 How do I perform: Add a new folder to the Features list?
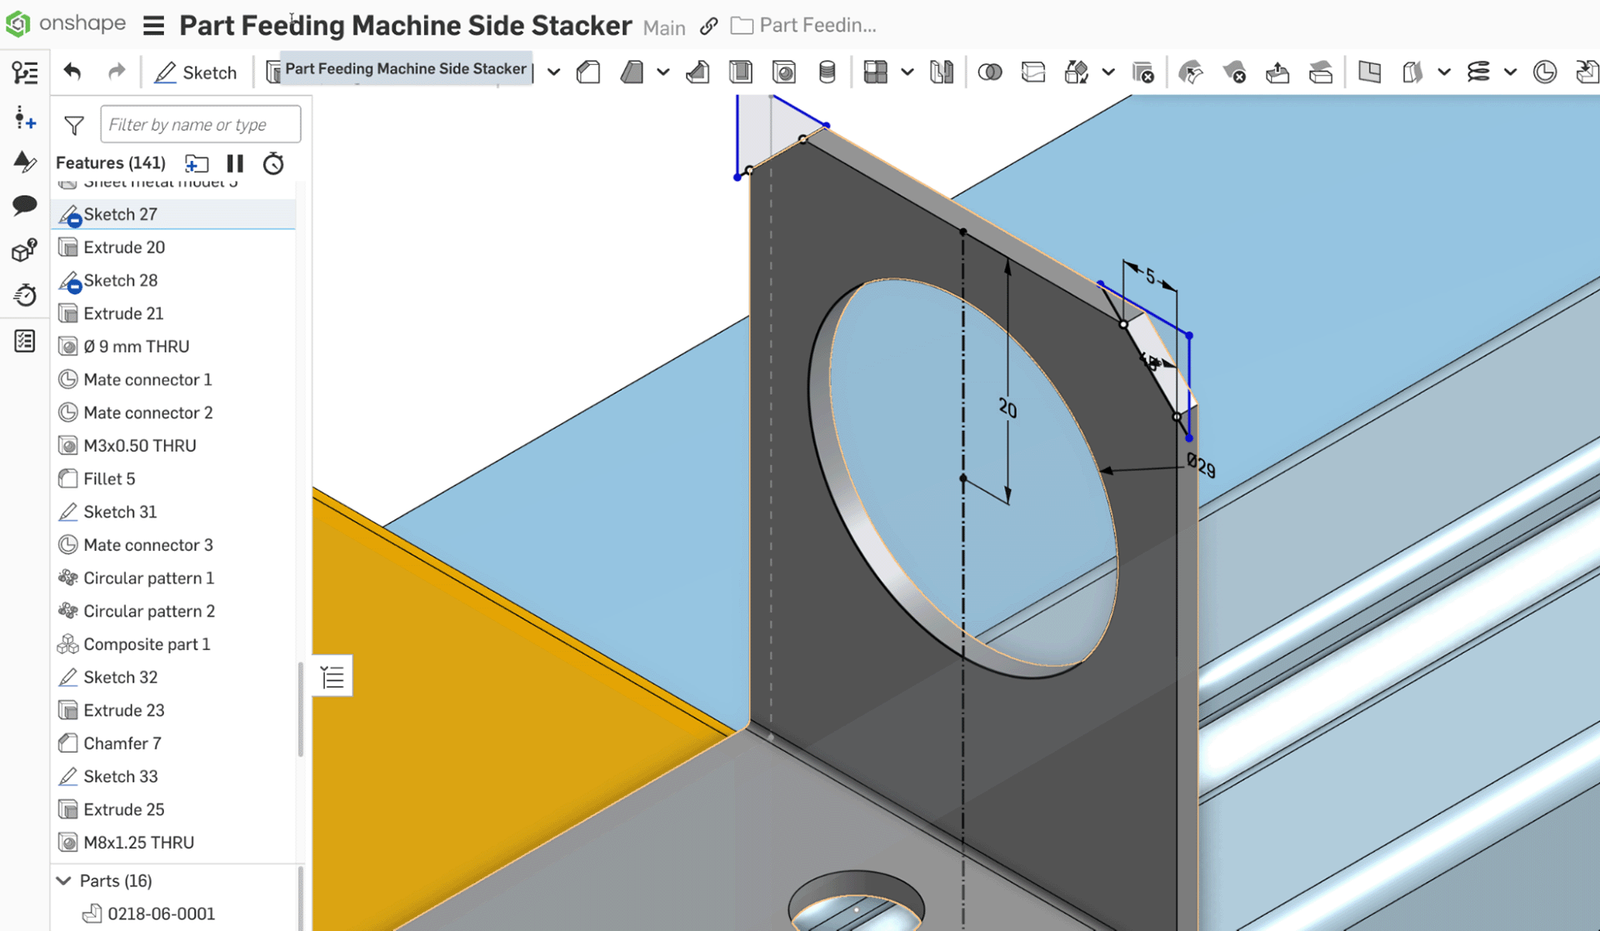[197, 163]
